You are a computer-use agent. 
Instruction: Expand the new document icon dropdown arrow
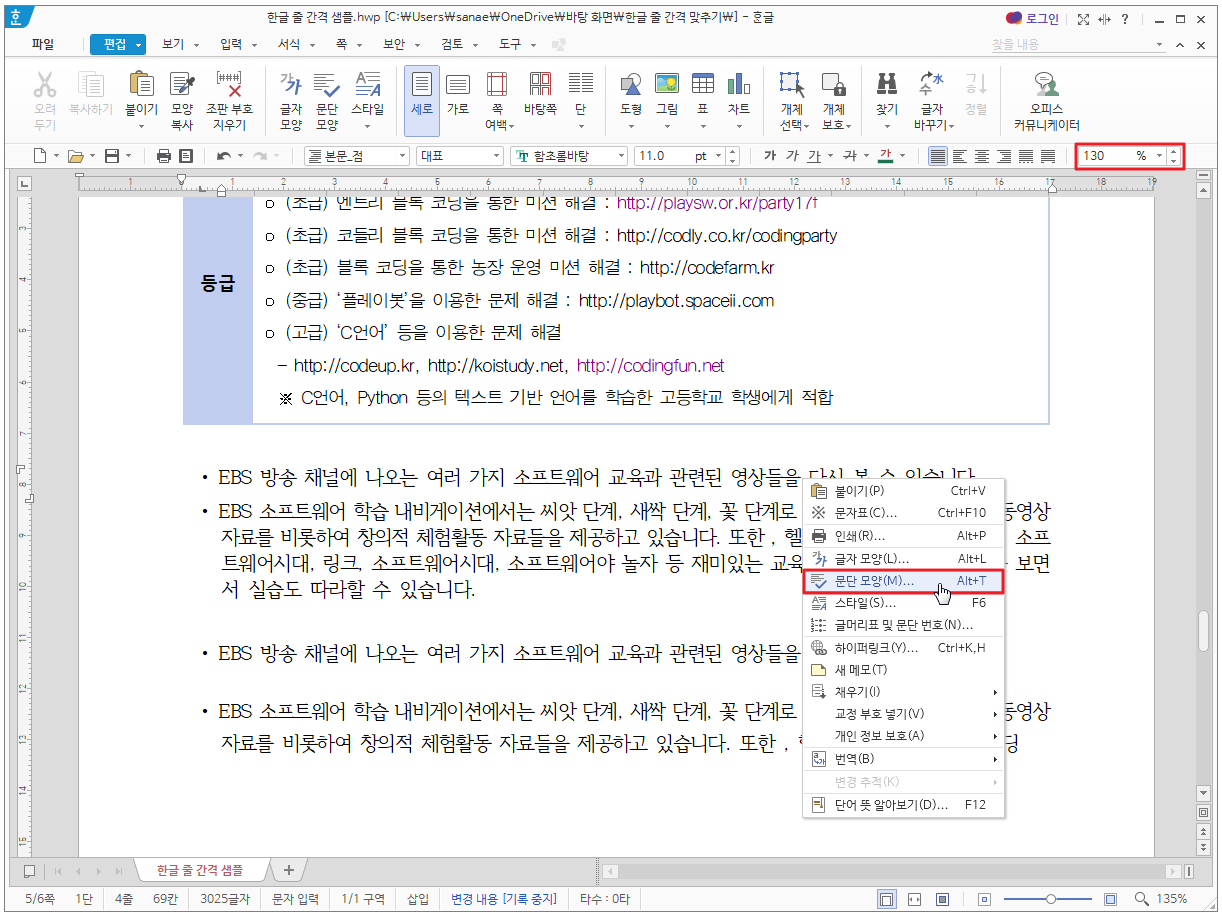[x=55, y=156]
